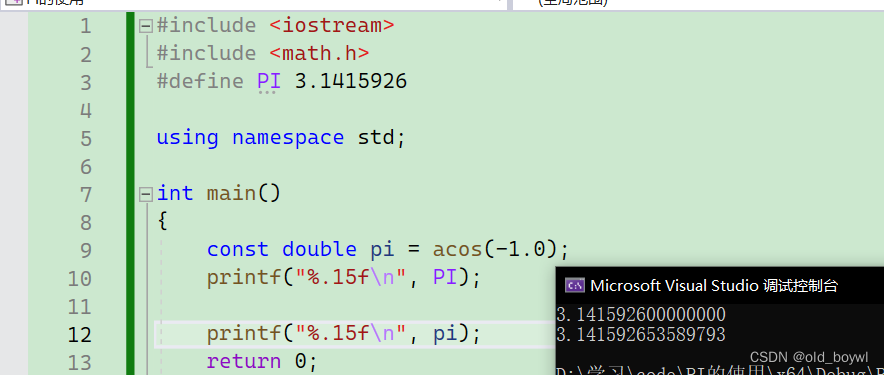Click the 'int' keyword on line 7
Viewport: 884px width, 375px height.
point(175,193)
